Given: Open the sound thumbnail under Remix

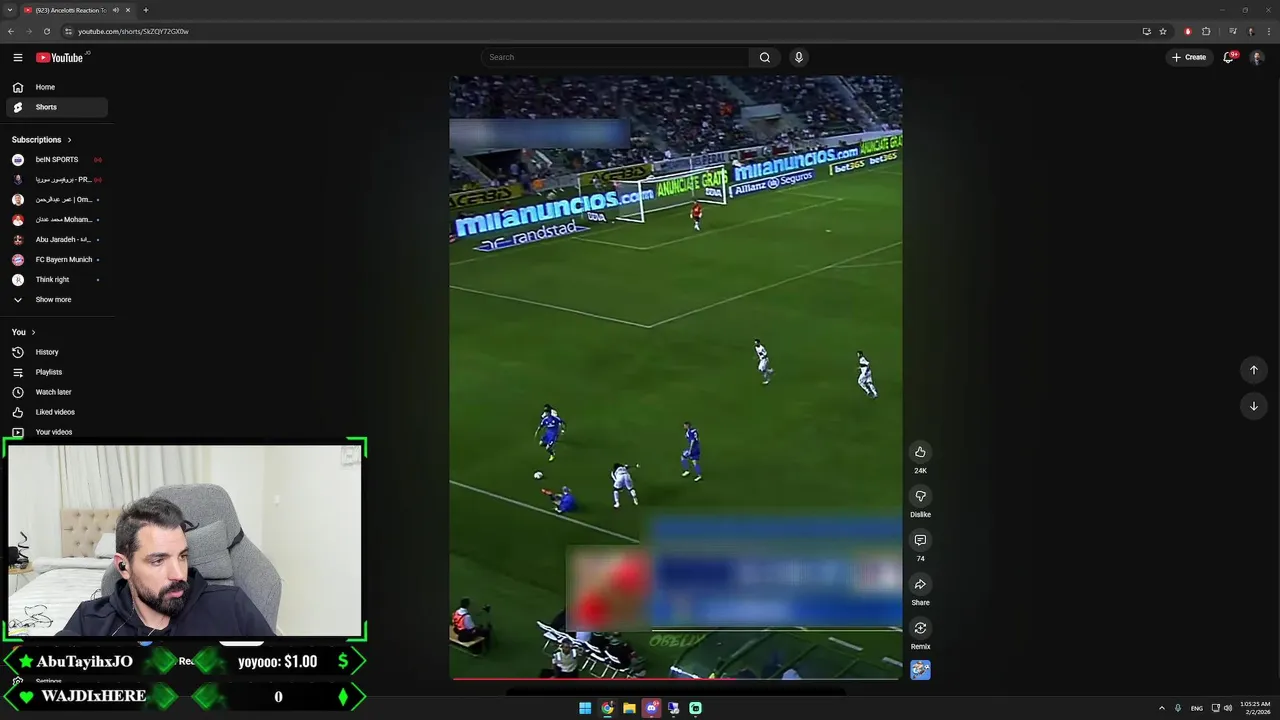Looking at the screenshot, I should point(920,670).
